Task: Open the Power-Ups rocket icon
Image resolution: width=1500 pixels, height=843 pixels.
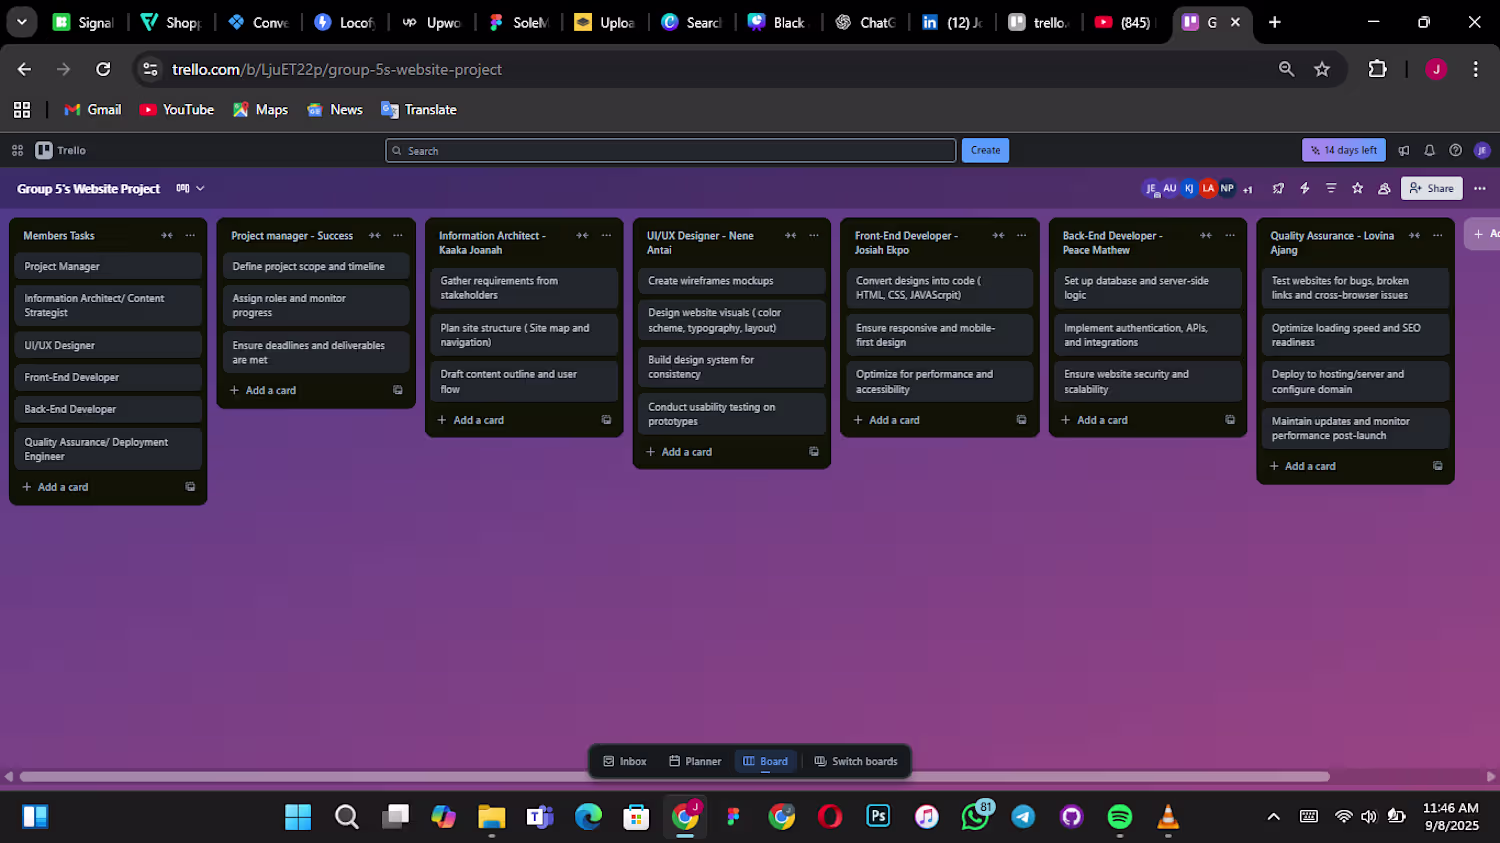Action: (x=1278, y=188)
